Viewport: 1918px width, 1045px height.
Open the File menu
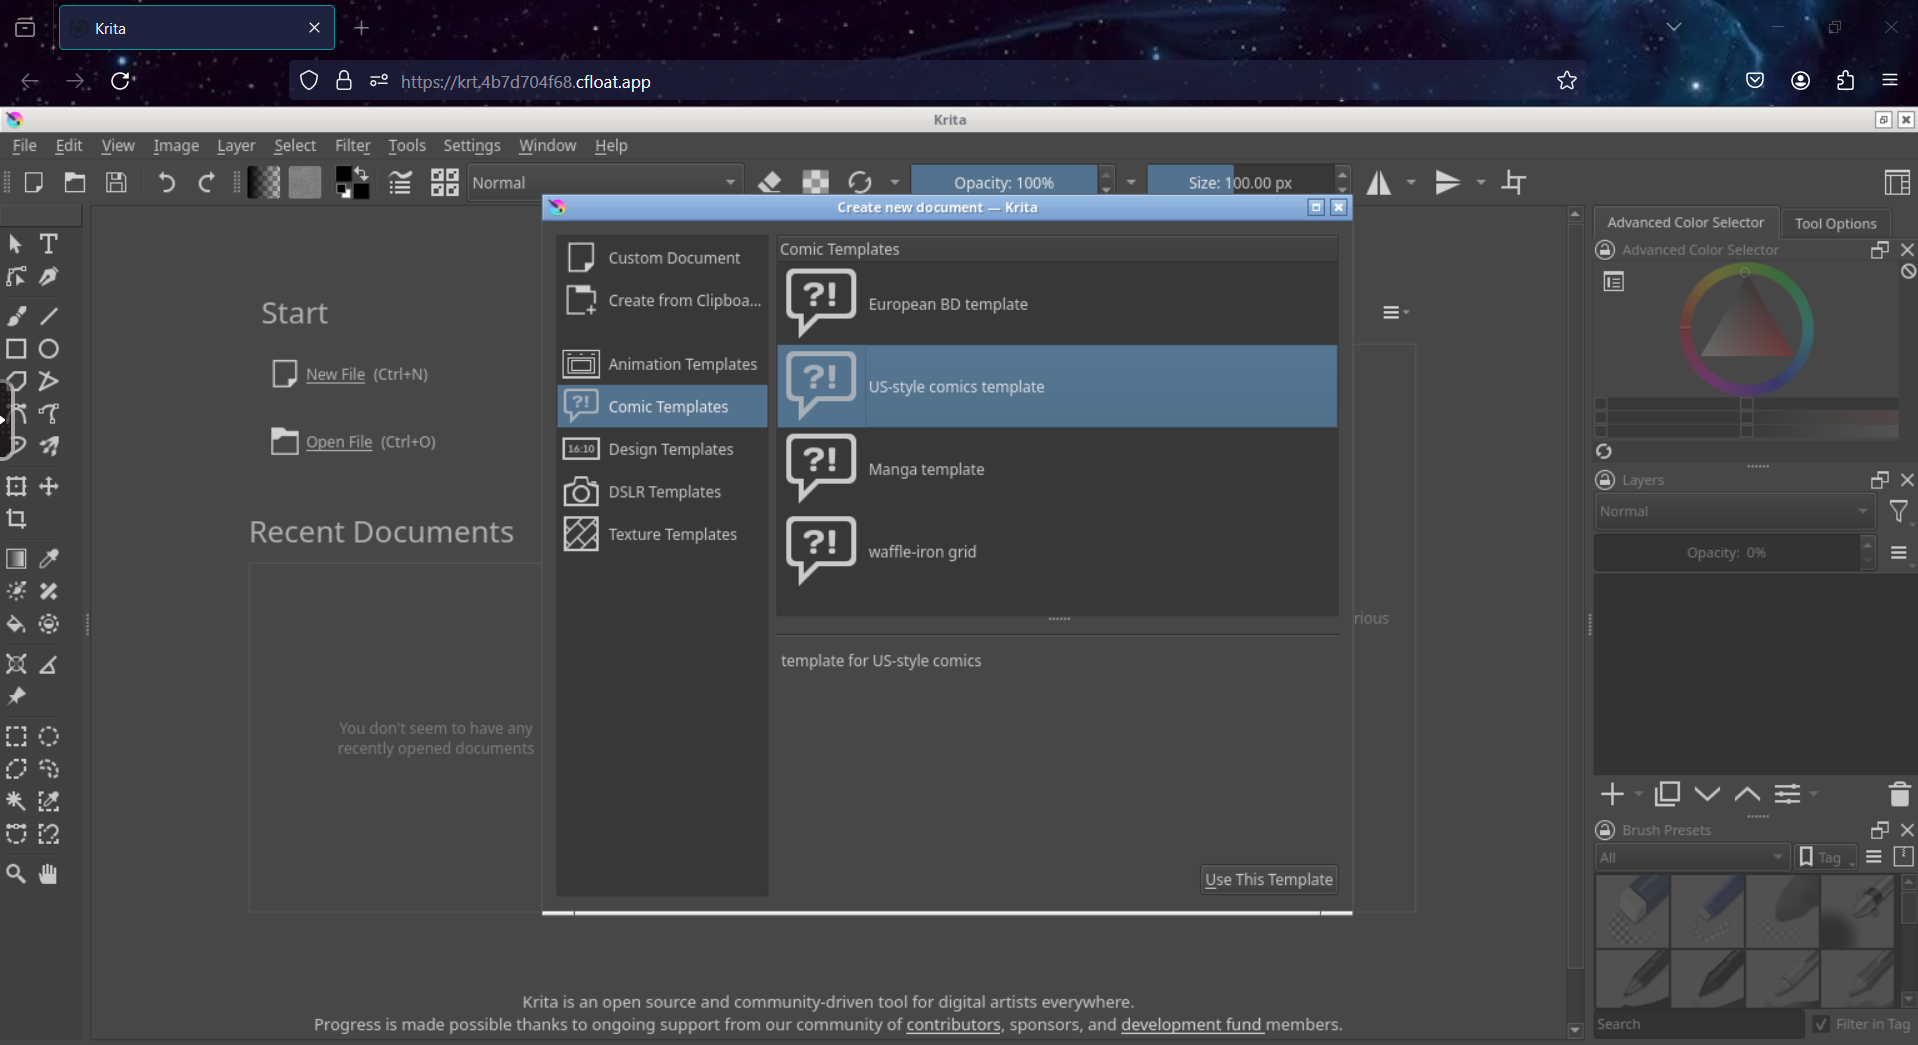tap(24, 146)
